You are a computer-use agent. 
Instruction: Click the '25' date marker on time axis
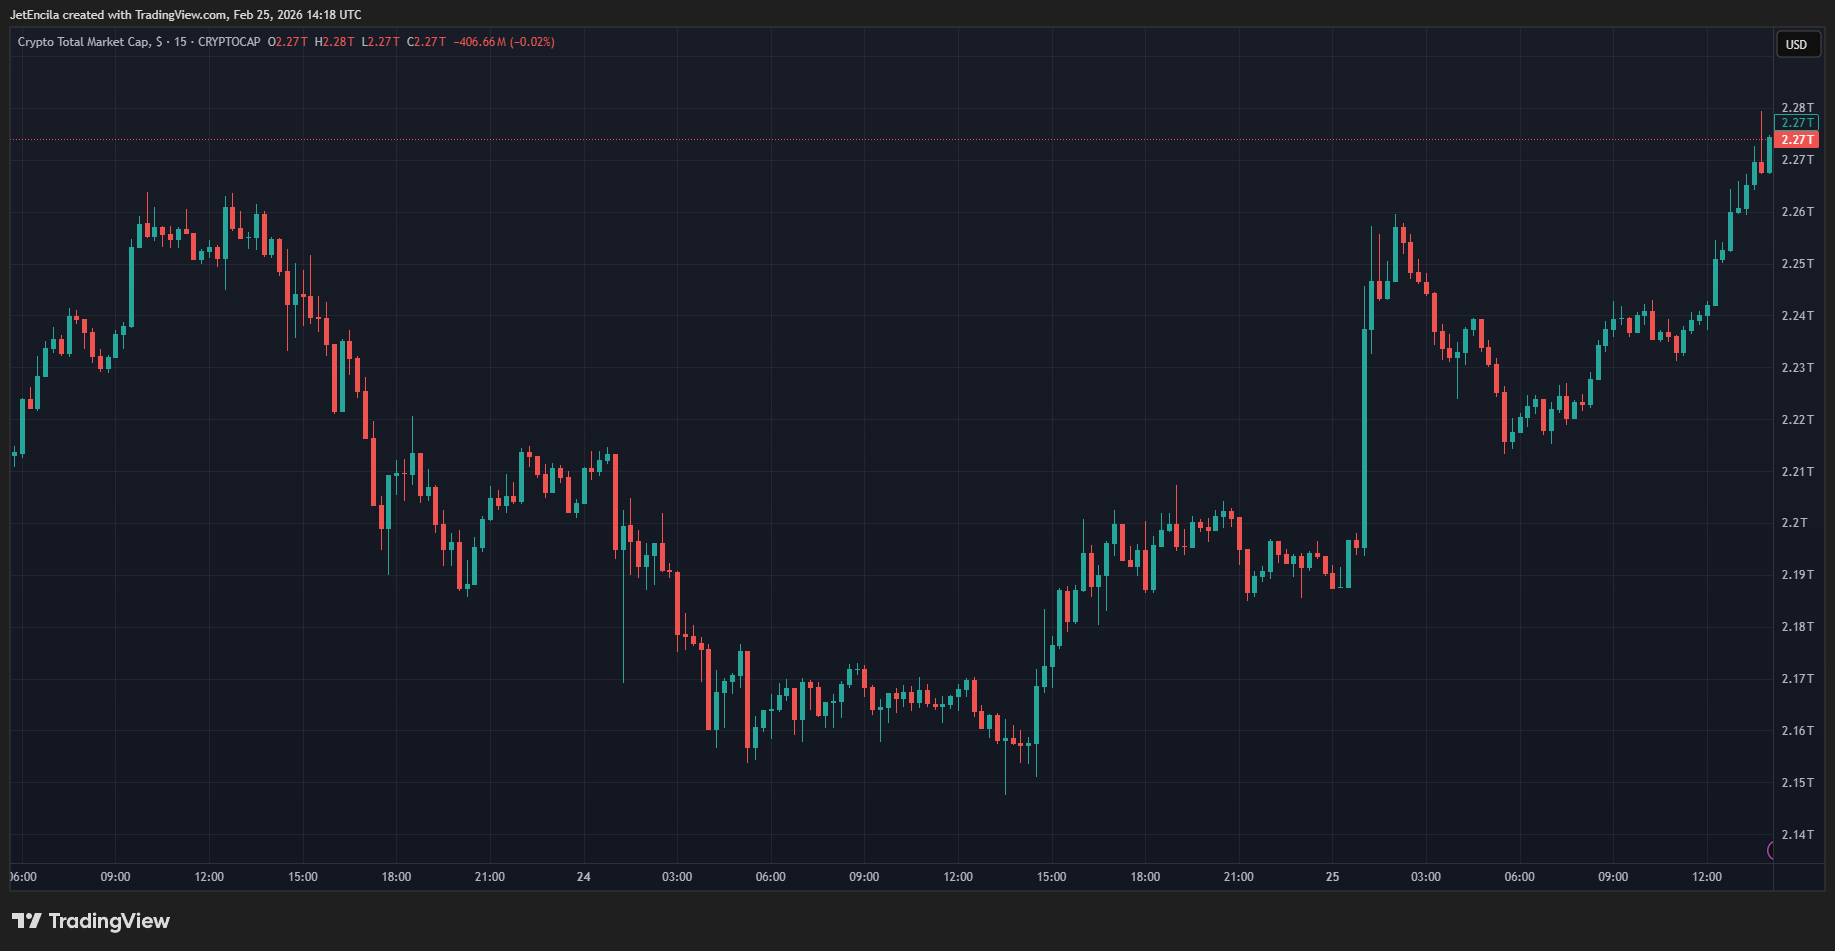click(1332, 877)
